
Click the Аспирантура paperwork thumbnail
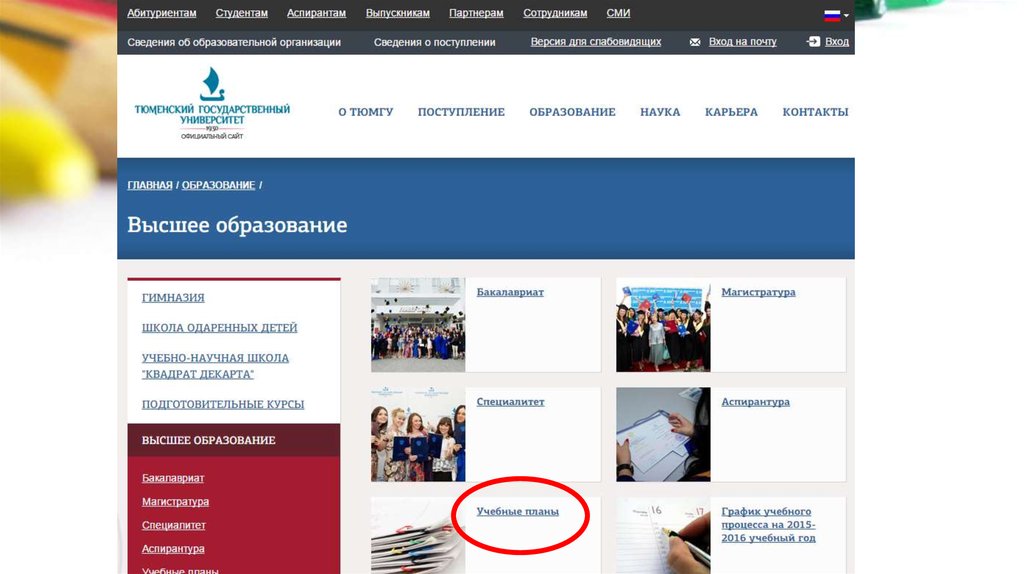click(663, 434)
